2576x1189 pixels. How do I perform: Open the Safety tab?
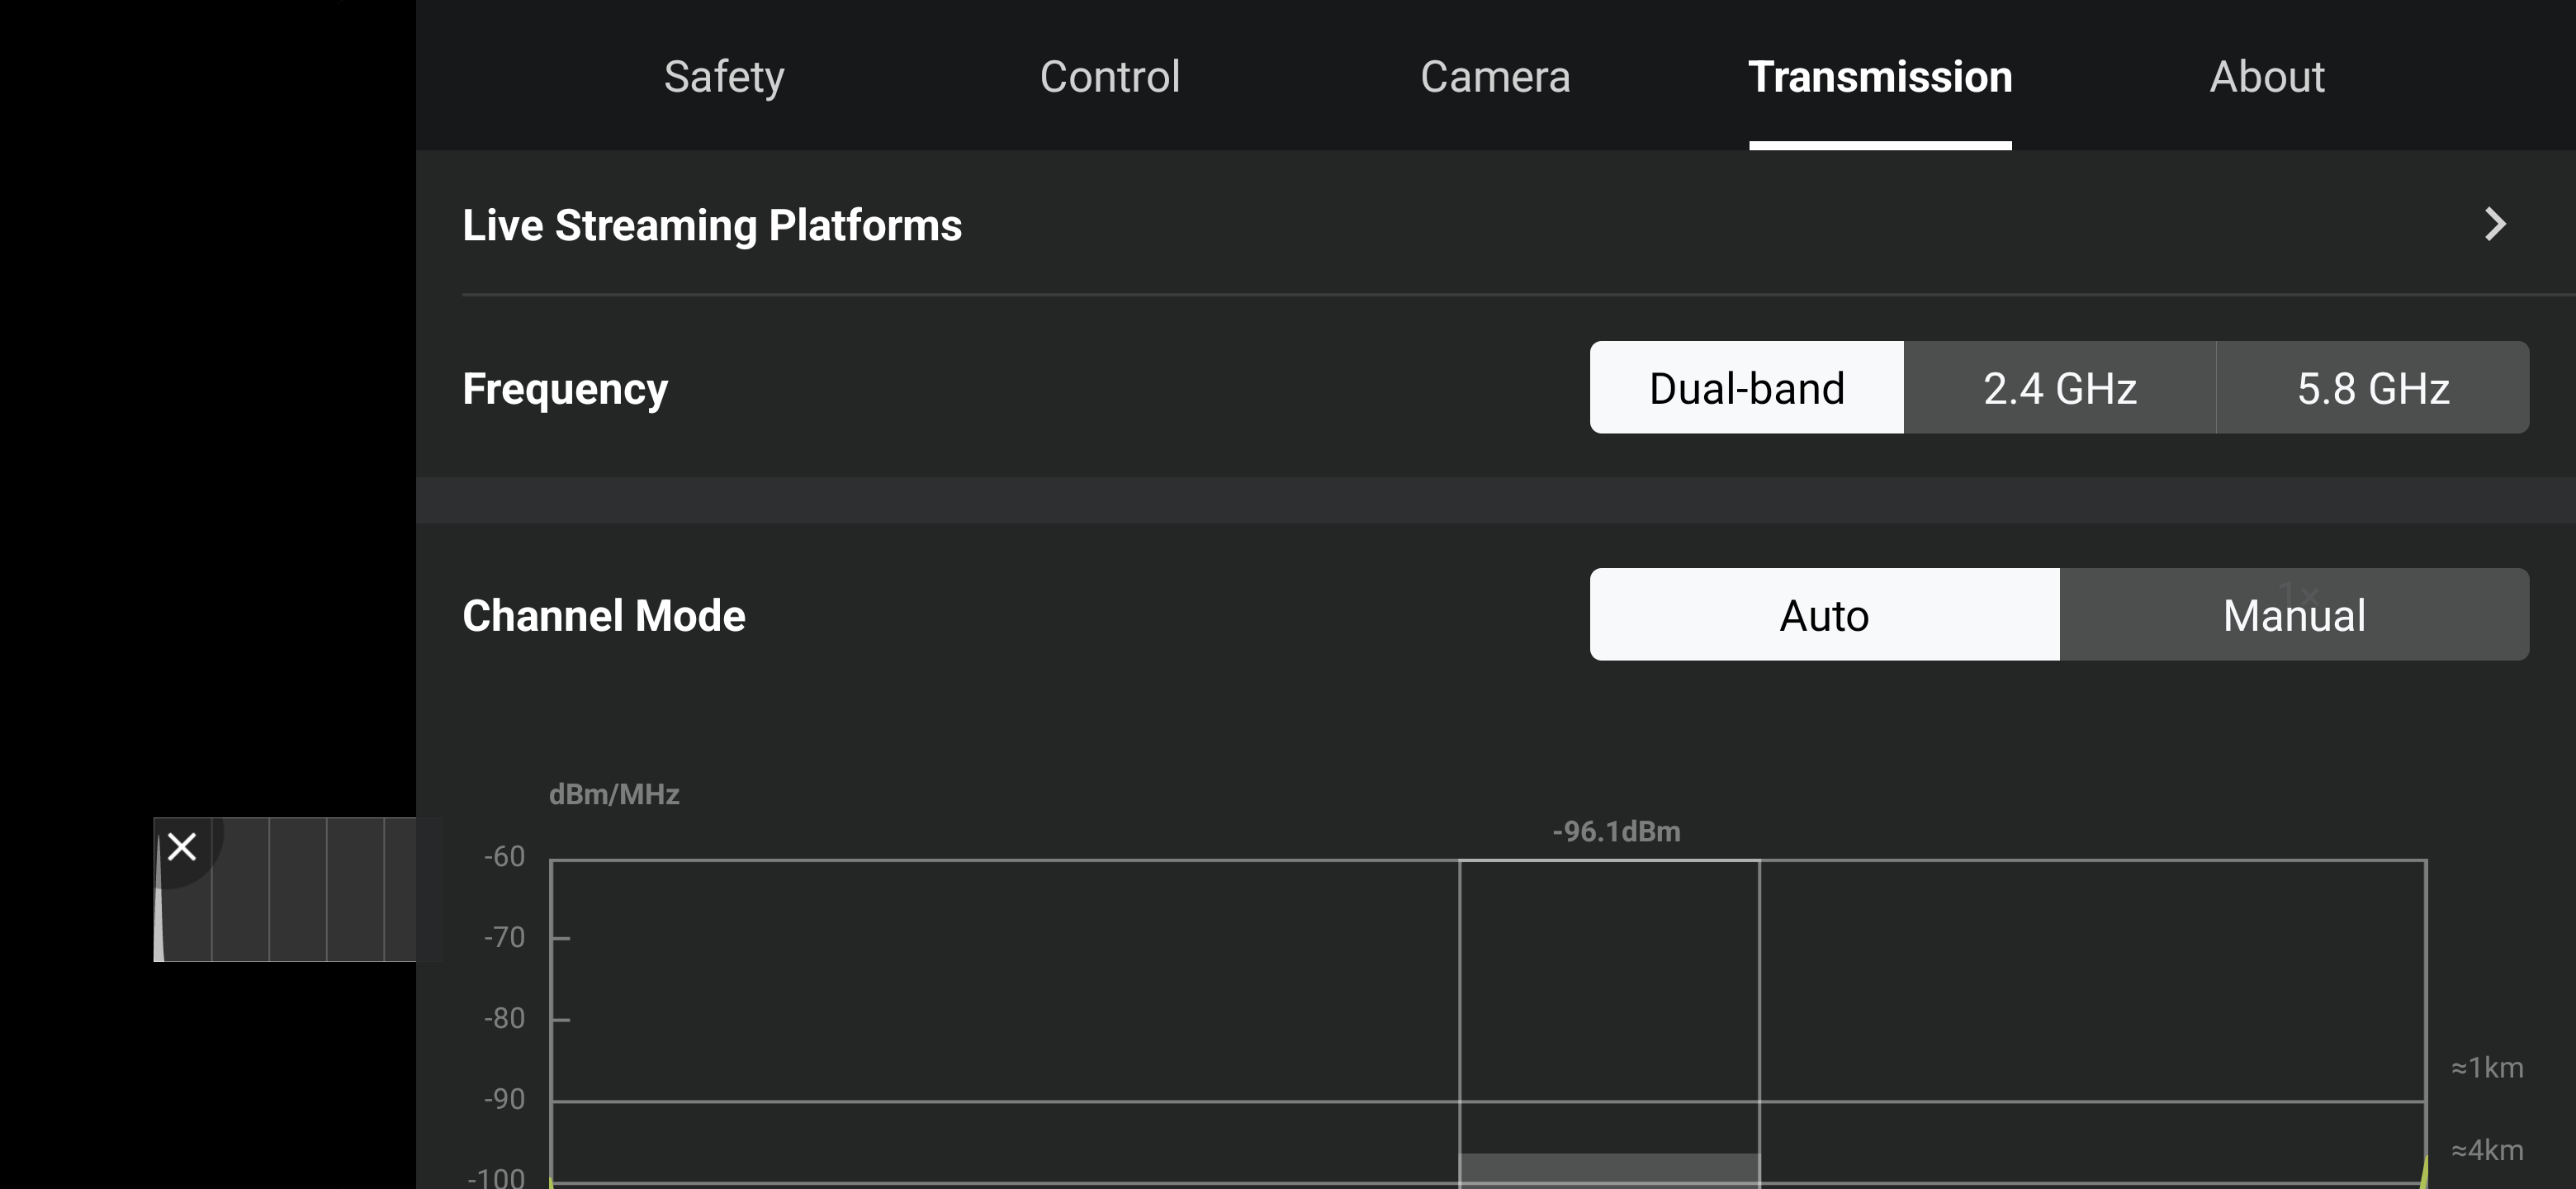click(724, 77)
